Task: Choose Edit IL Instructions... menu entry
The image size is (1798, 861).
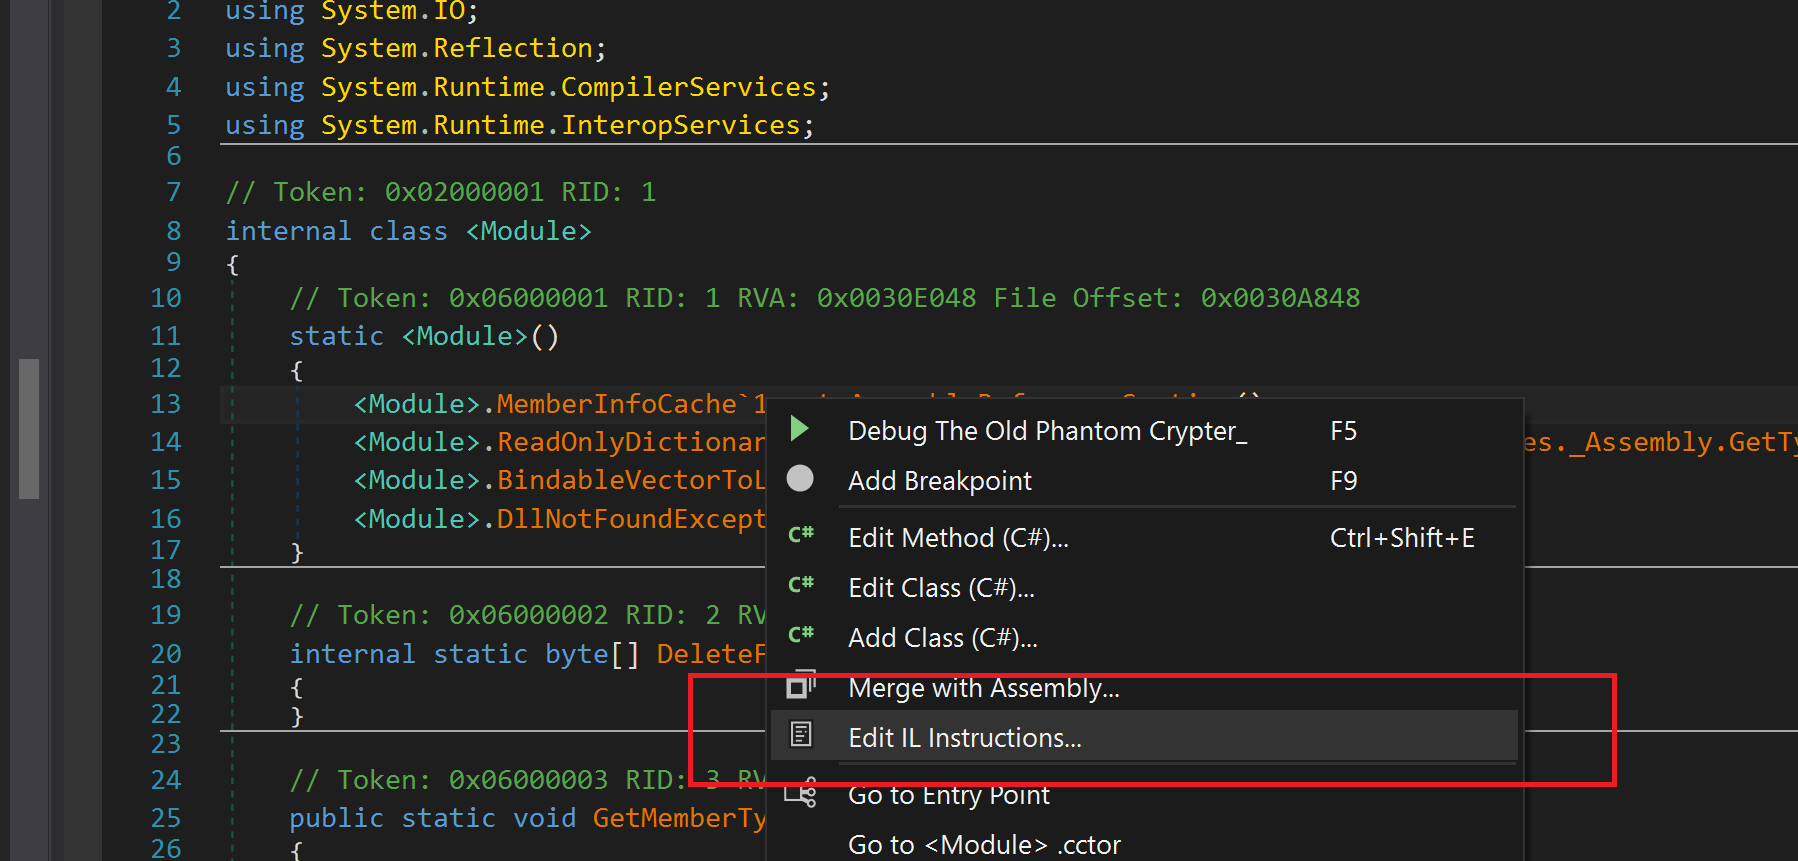Action: coord(1144,737)
